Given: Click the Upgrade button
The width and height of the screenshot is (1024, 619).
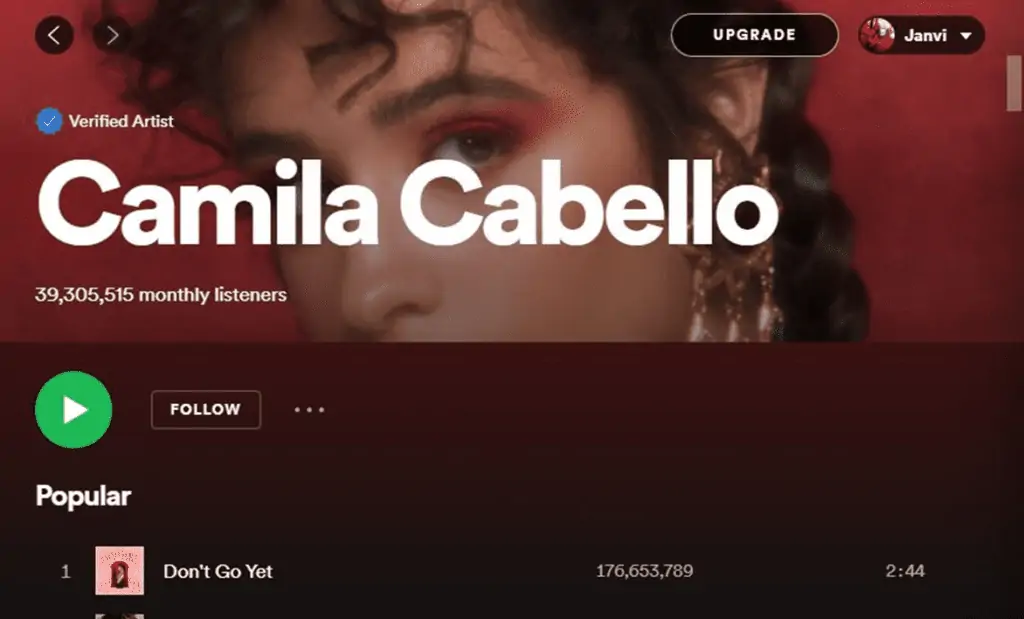Looking at the screenshot, I should 754,35.
